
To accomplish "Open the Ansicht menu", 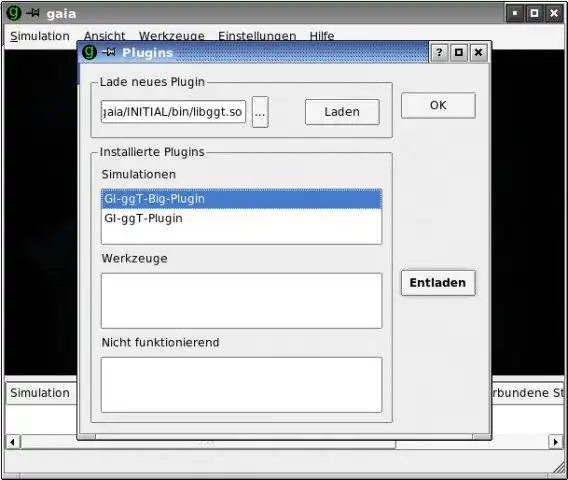I will tap(104, 36).
